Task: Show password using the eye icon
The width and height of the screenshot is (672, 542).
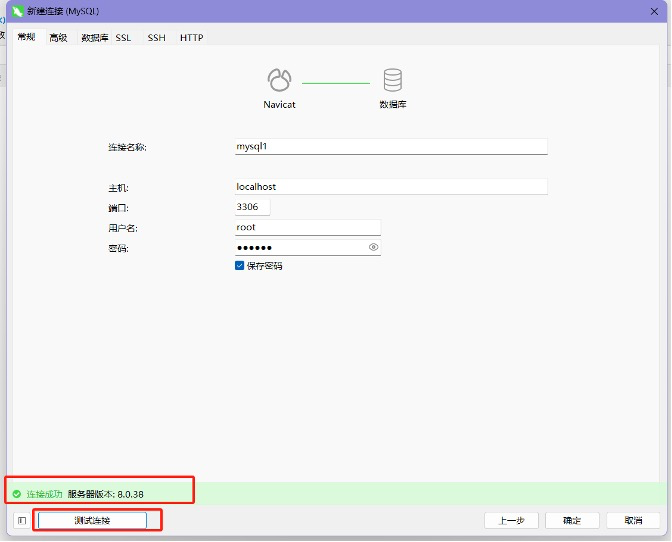Action: (x=373, y=247)
